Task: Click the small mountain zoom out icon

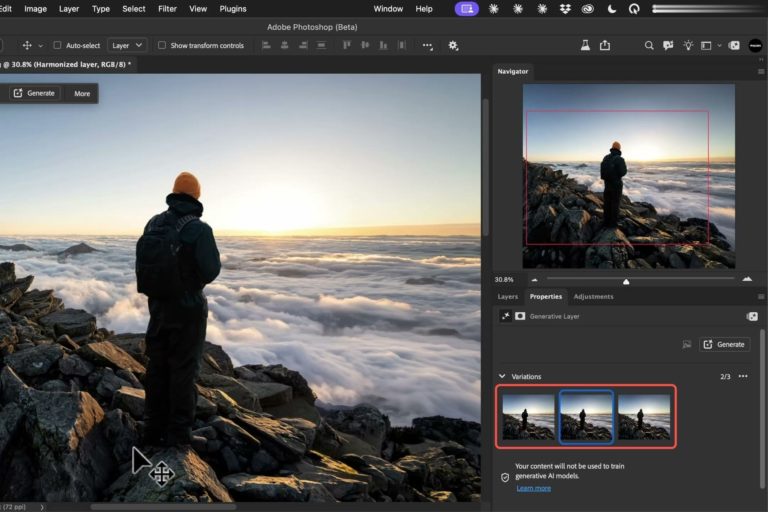Action: pyautogui.click(x=534, y=280)
